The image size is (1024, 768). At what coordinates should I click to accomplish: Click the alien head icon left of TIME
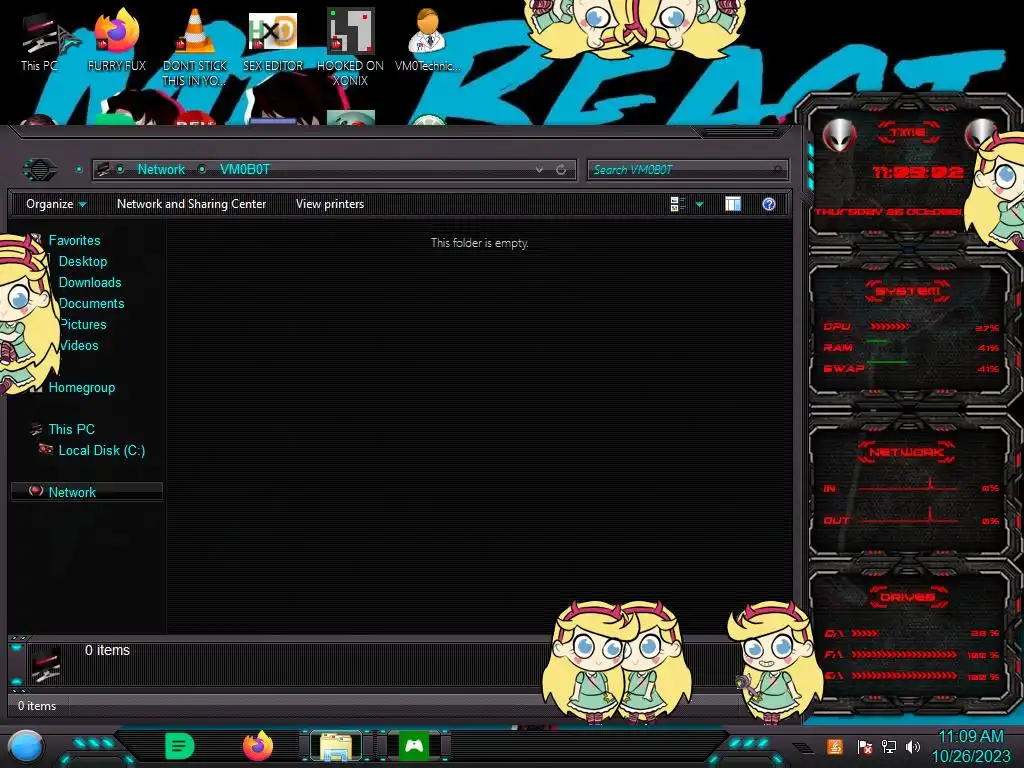pos(839,136)
